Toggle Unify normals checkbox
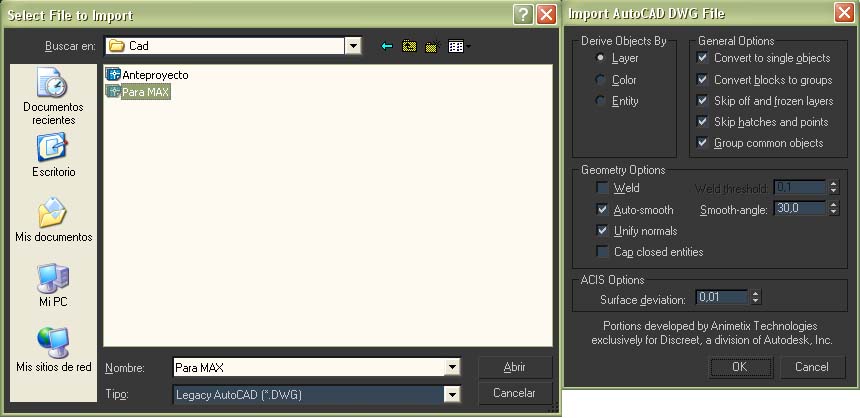The image size is (860, 418). point(603,231)
